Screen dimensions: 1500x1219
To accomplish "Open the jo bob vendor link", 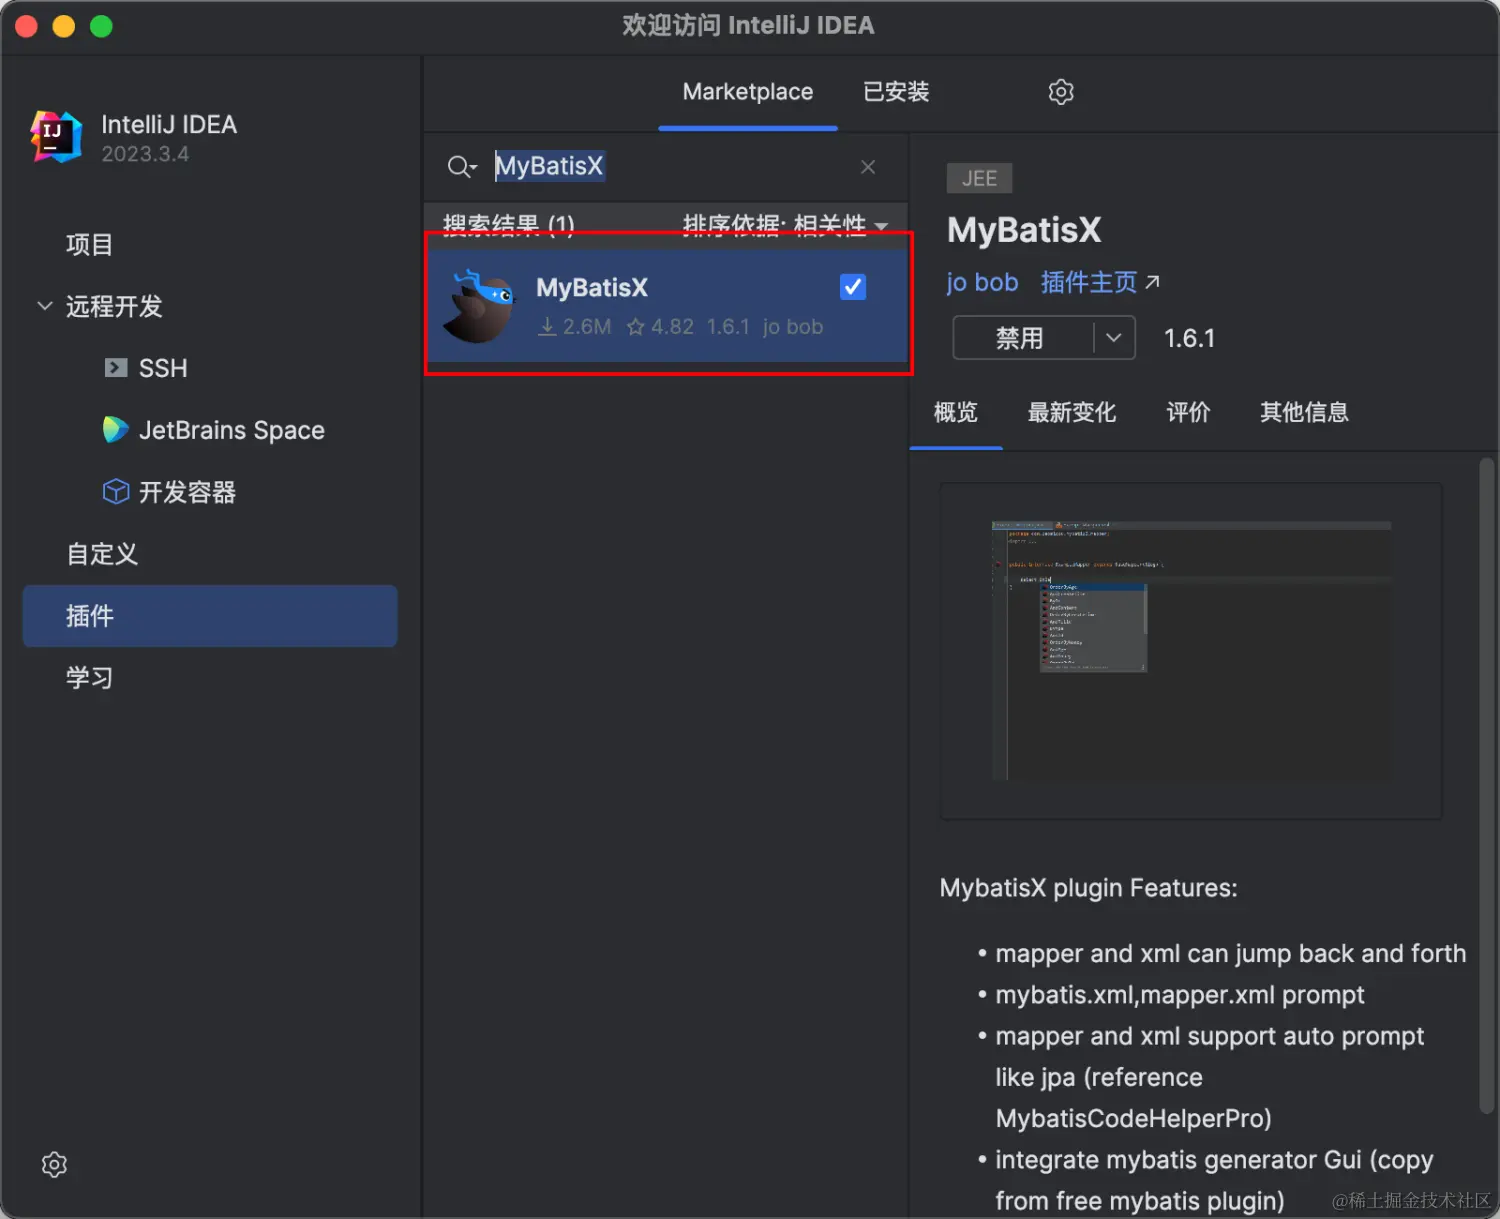I will pos(982,283).
